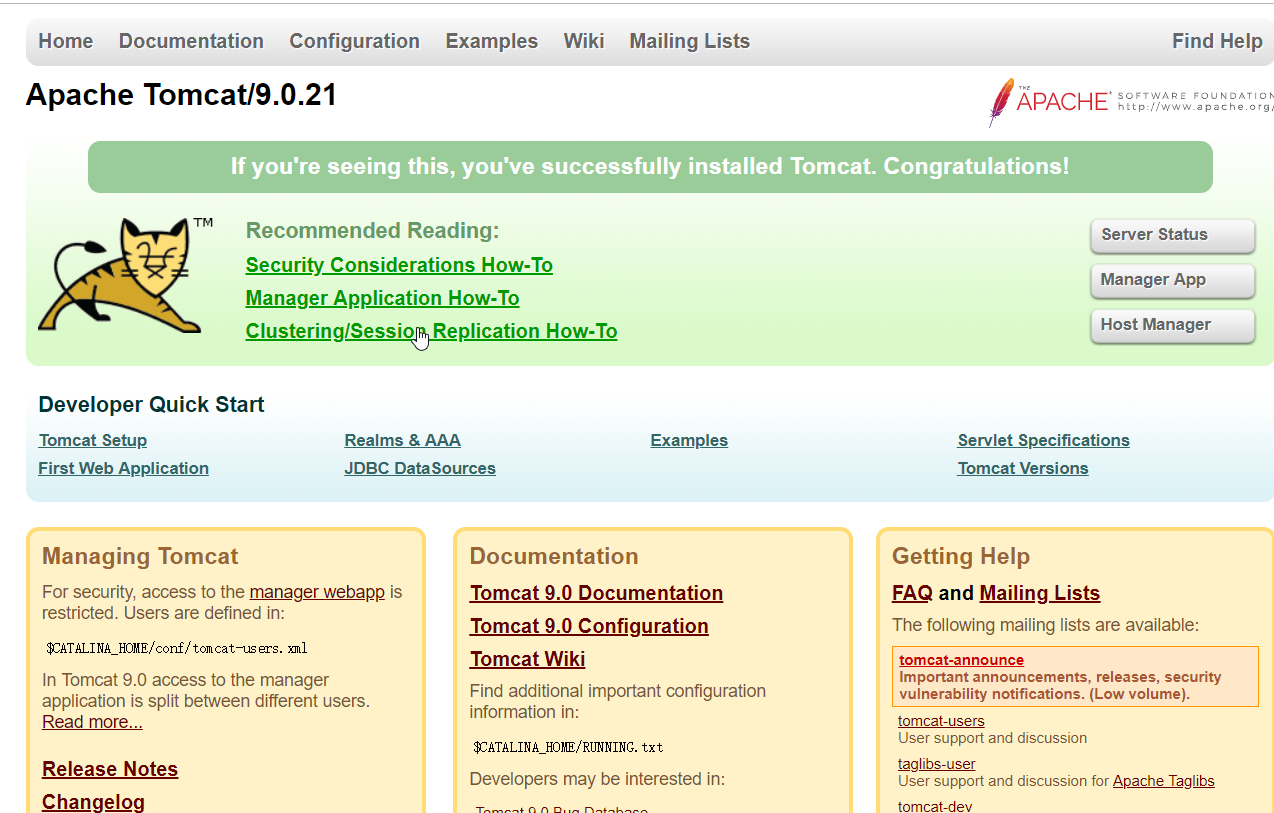Open the Clustering/Session Replication How-To
The image size is (1274, 813).
[x=431, y=331]
